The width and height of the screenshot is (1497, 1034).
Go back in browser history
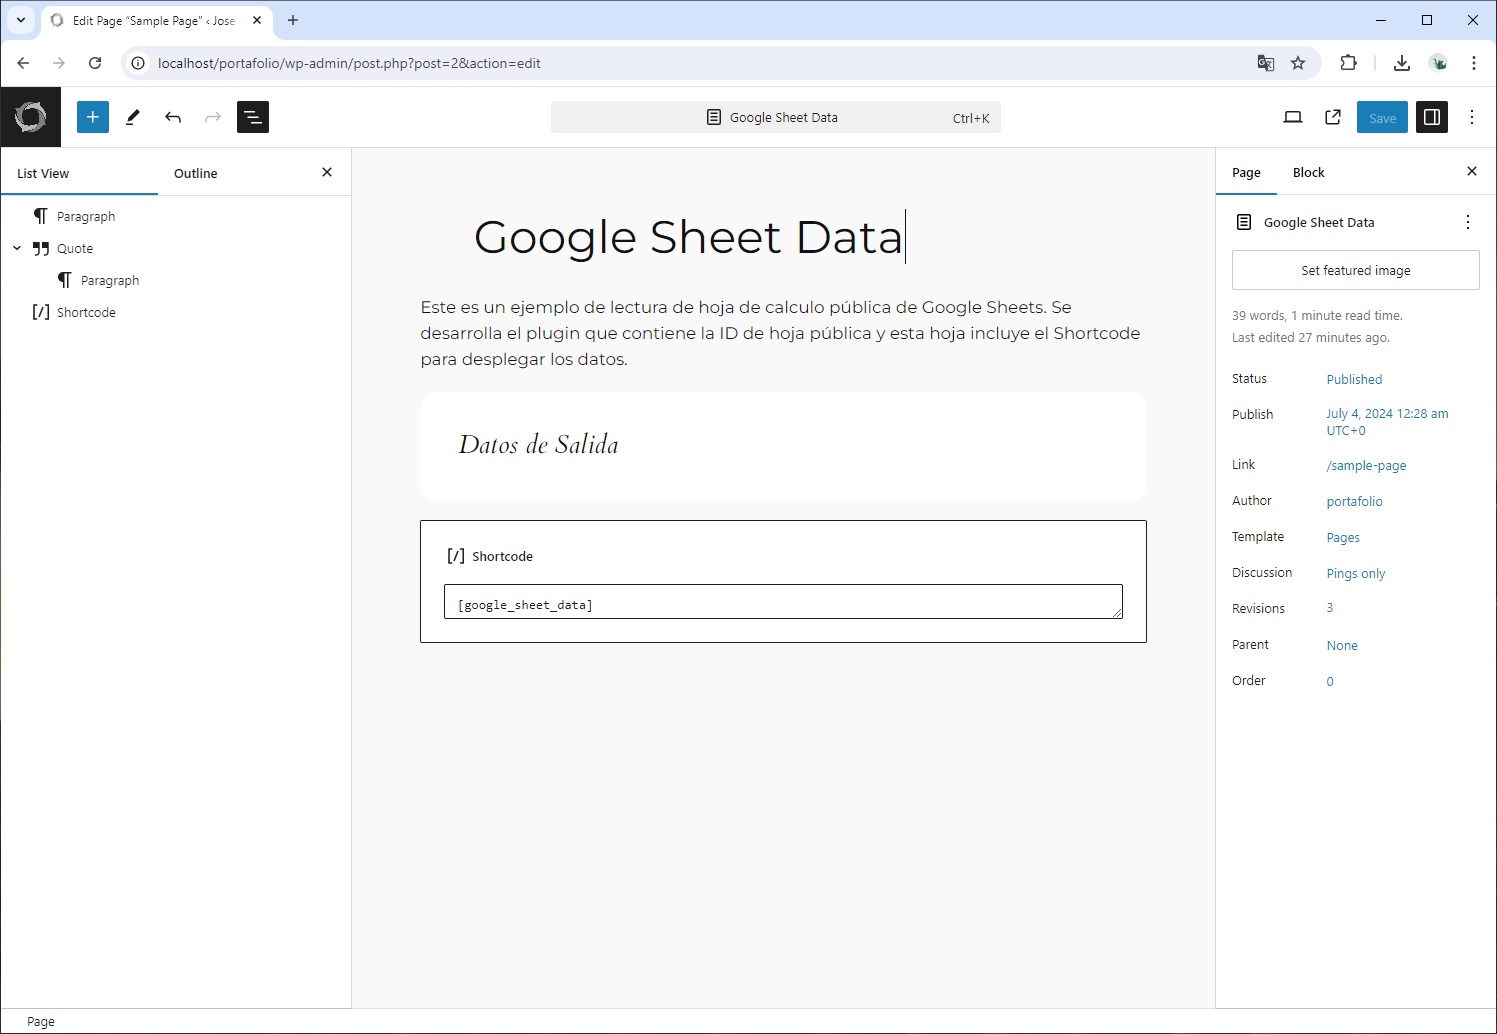pos(23,63)
